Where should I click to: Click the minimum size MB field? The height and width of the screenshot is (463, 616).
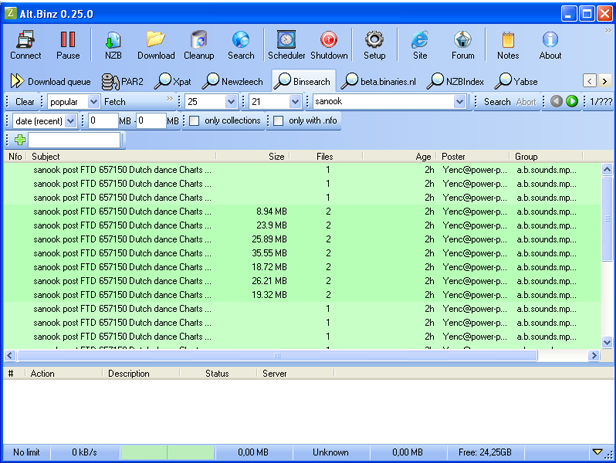(103, 121)
